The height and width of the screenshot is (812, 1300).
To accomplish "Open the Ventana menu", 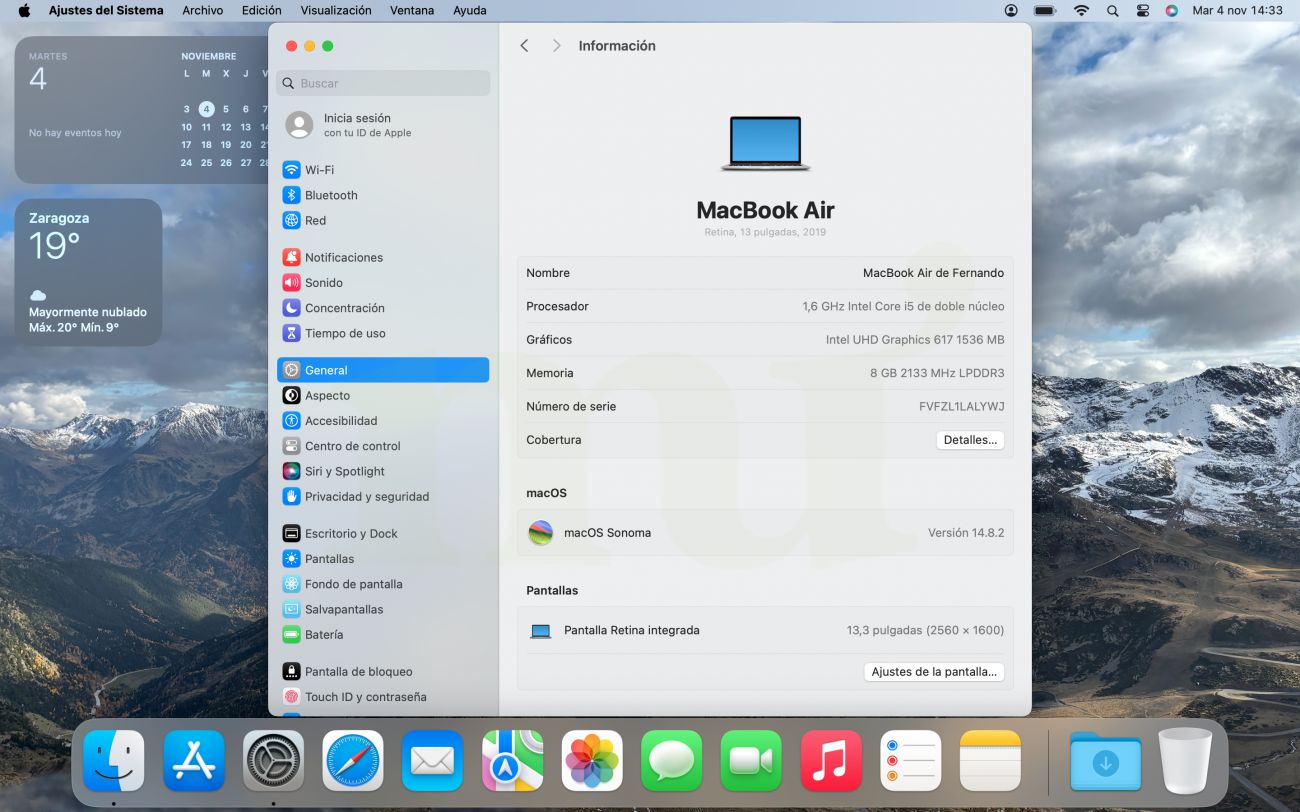I will click(412, 10).
